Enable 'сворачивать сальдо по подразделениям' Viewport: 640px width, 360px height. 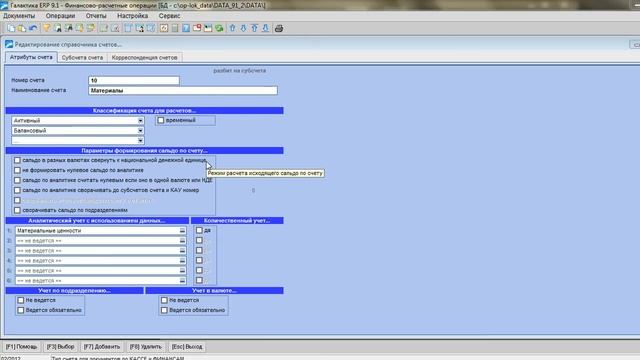(x=17, y=210)
